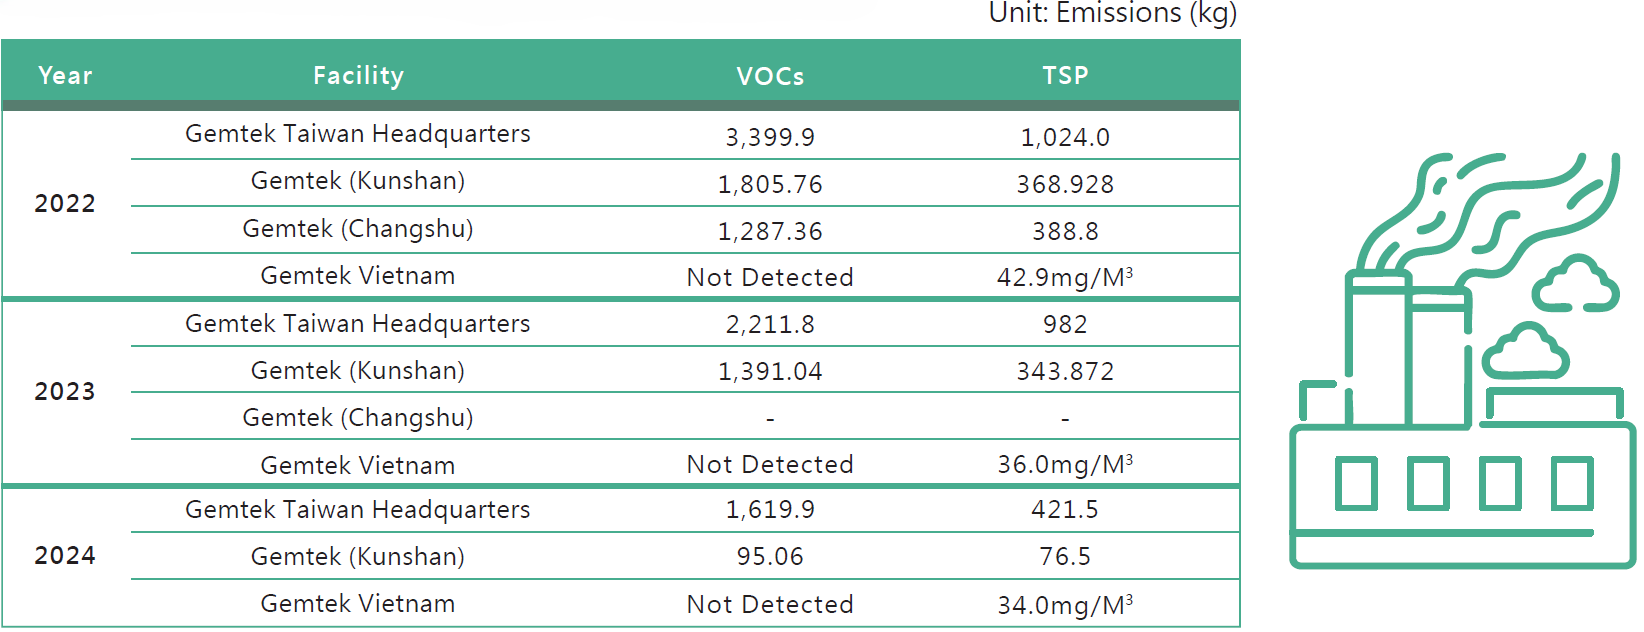
Task: Select the 2,211.8 VOCs cell
Action: tap(770, 324)
